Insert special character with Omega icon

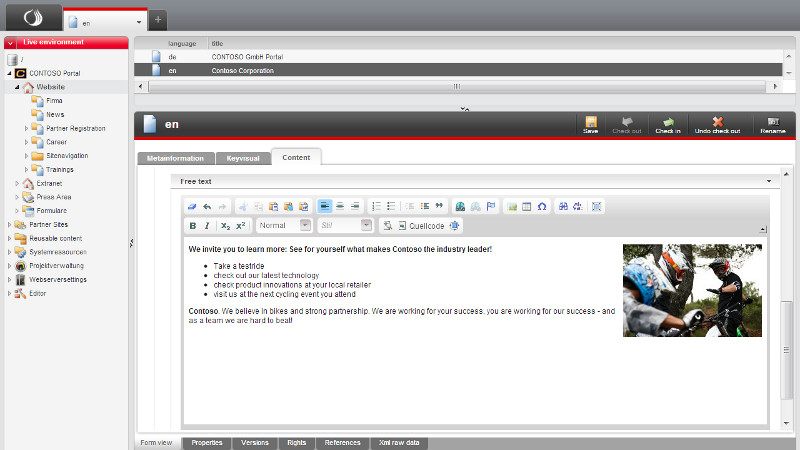point(542,206)
